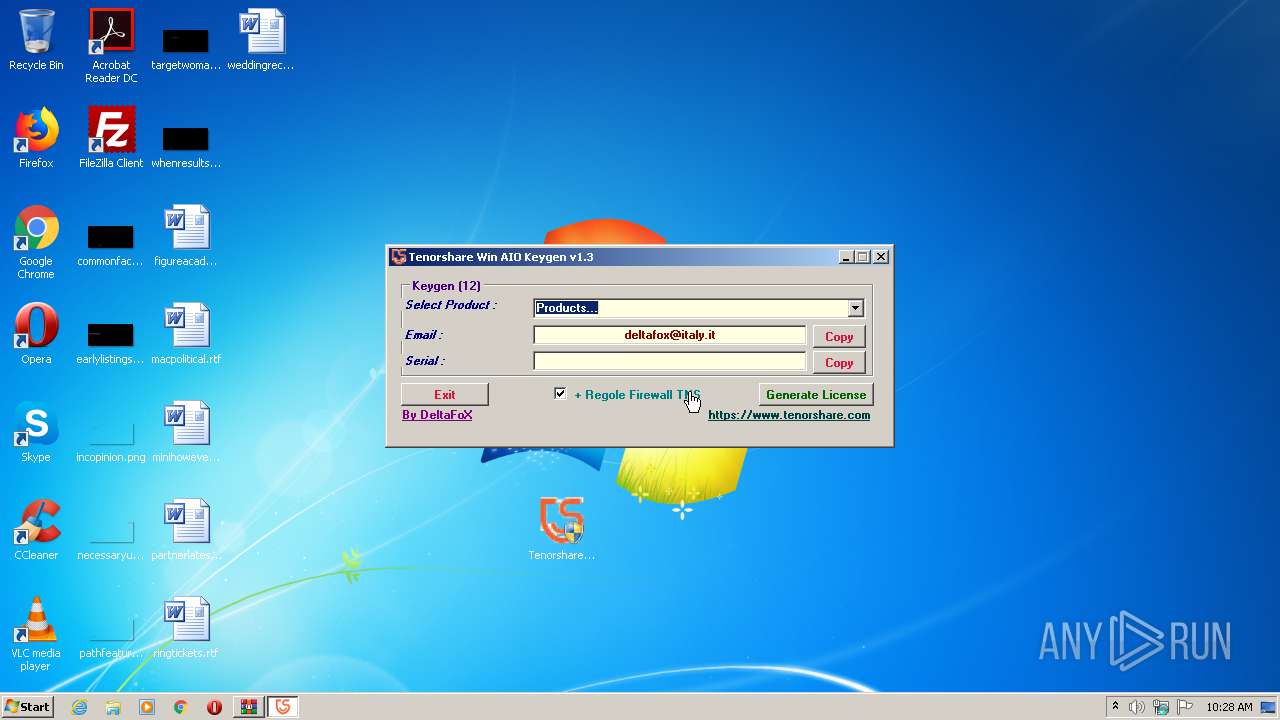Open media player taskbar icon
This screenshot has width=1280, height=720.
(147, 707)
